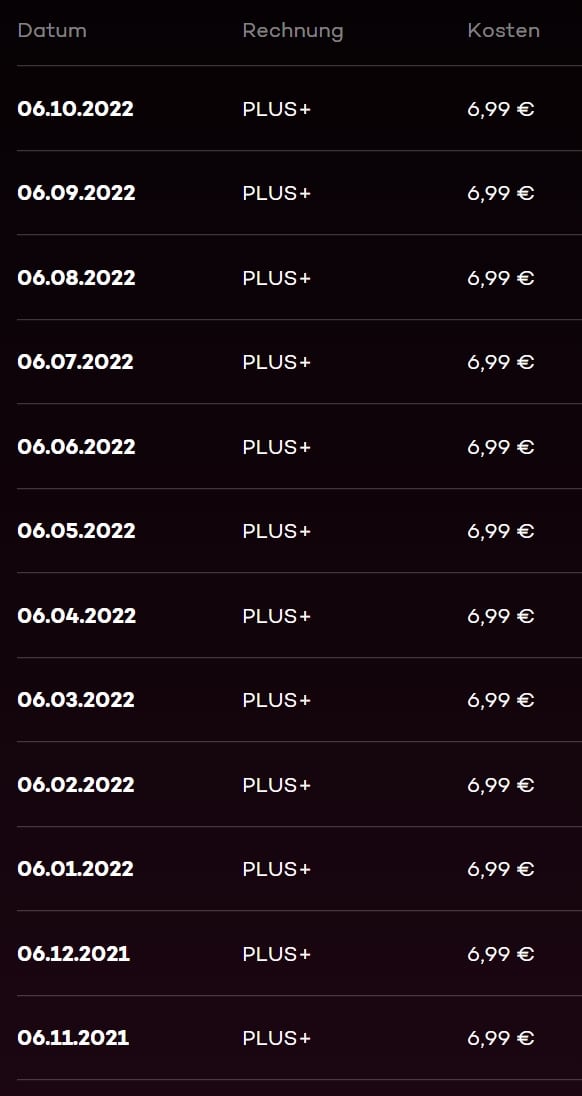
Task: Select the 06.08.2022 billing date
Action: pyautogui.click(x=76, y=278)
